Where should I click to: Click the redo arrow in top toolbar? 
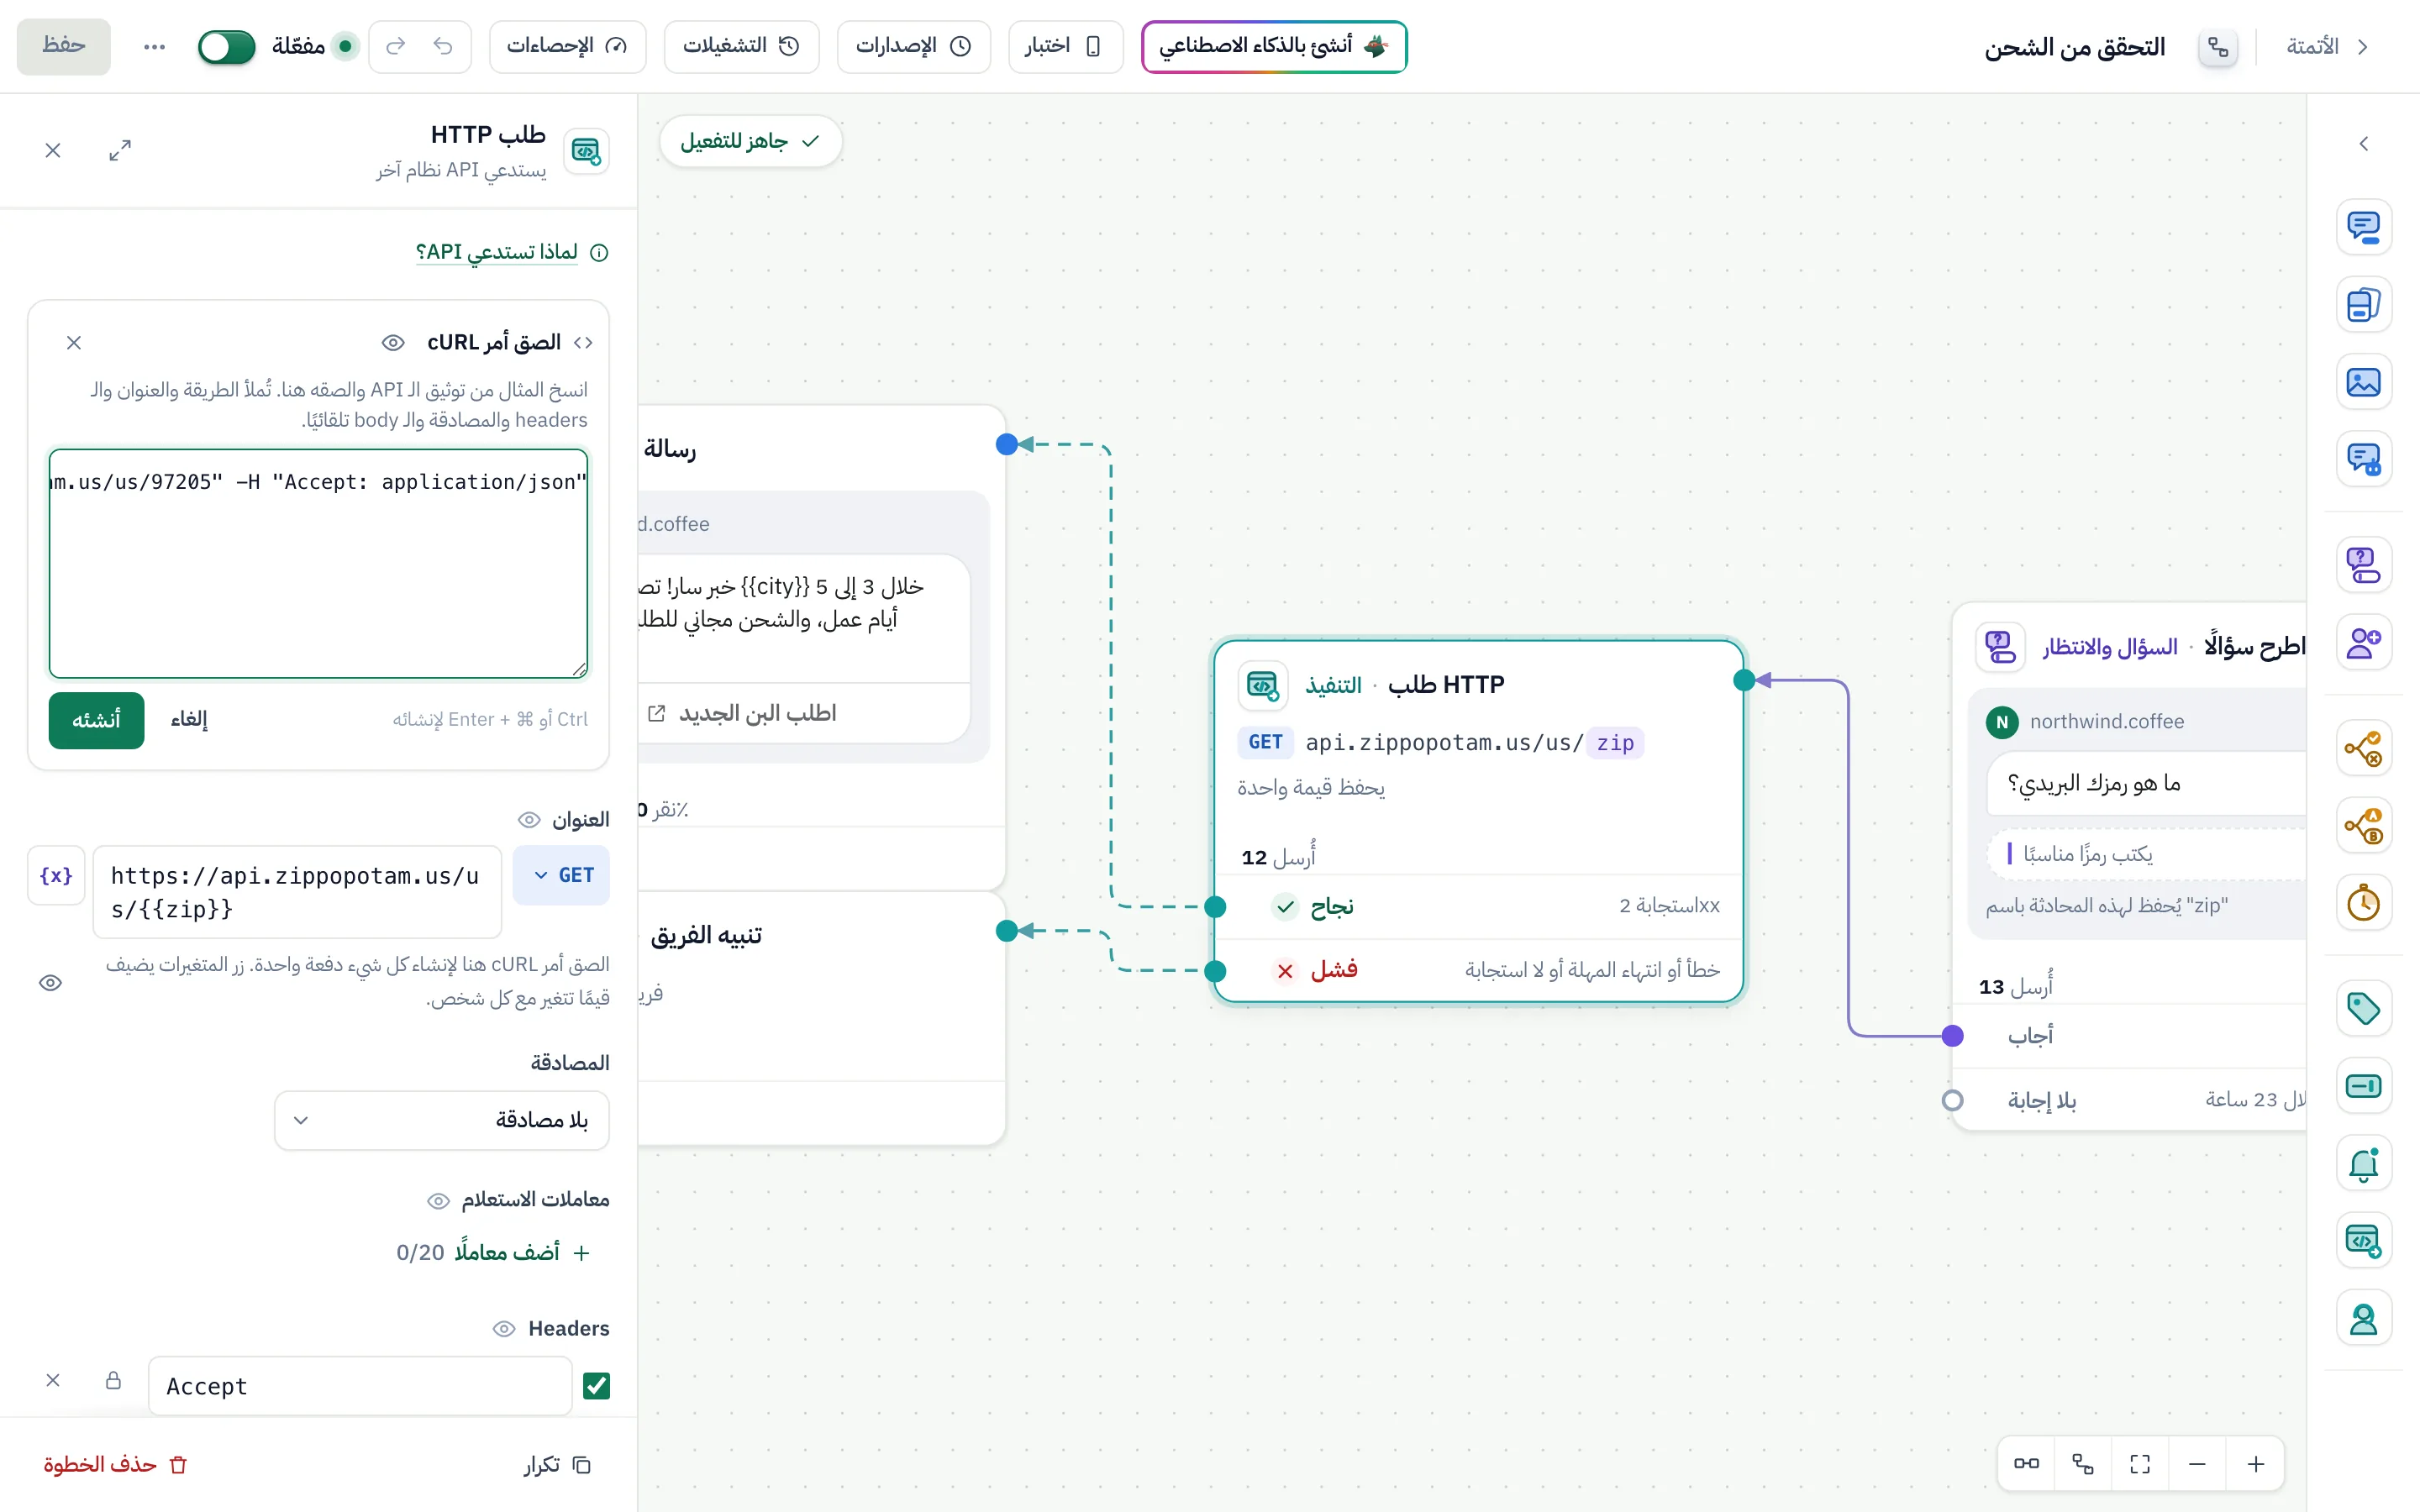[396, 46]
